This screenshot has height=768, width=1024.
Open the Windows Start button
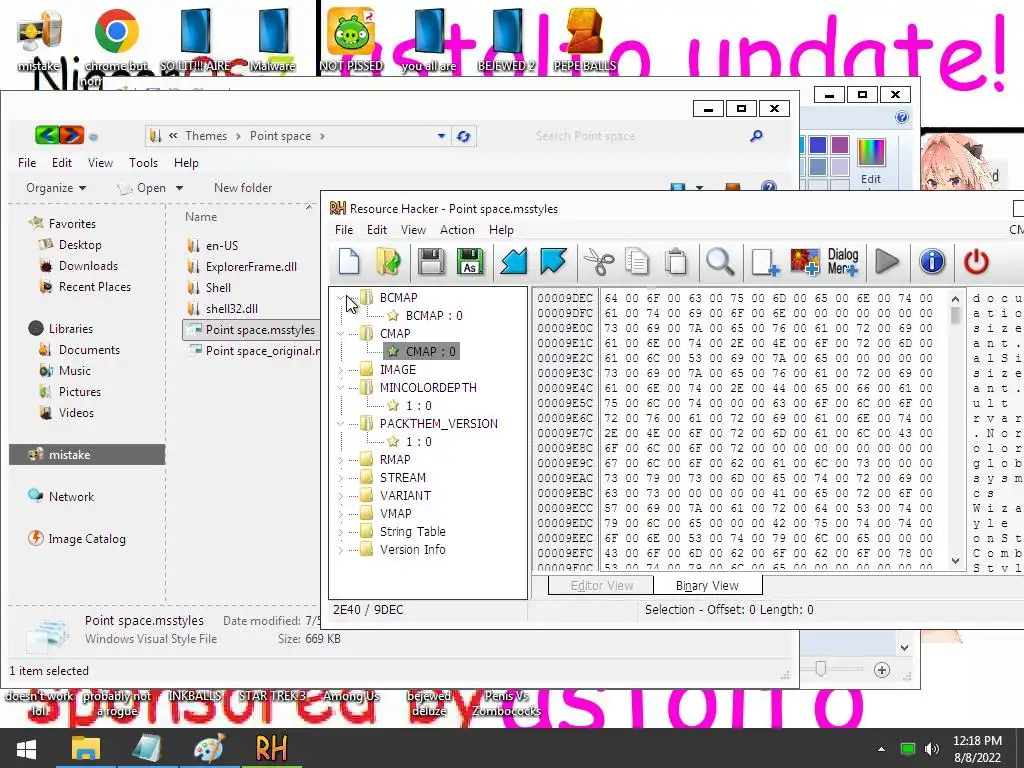click(26, 748)
